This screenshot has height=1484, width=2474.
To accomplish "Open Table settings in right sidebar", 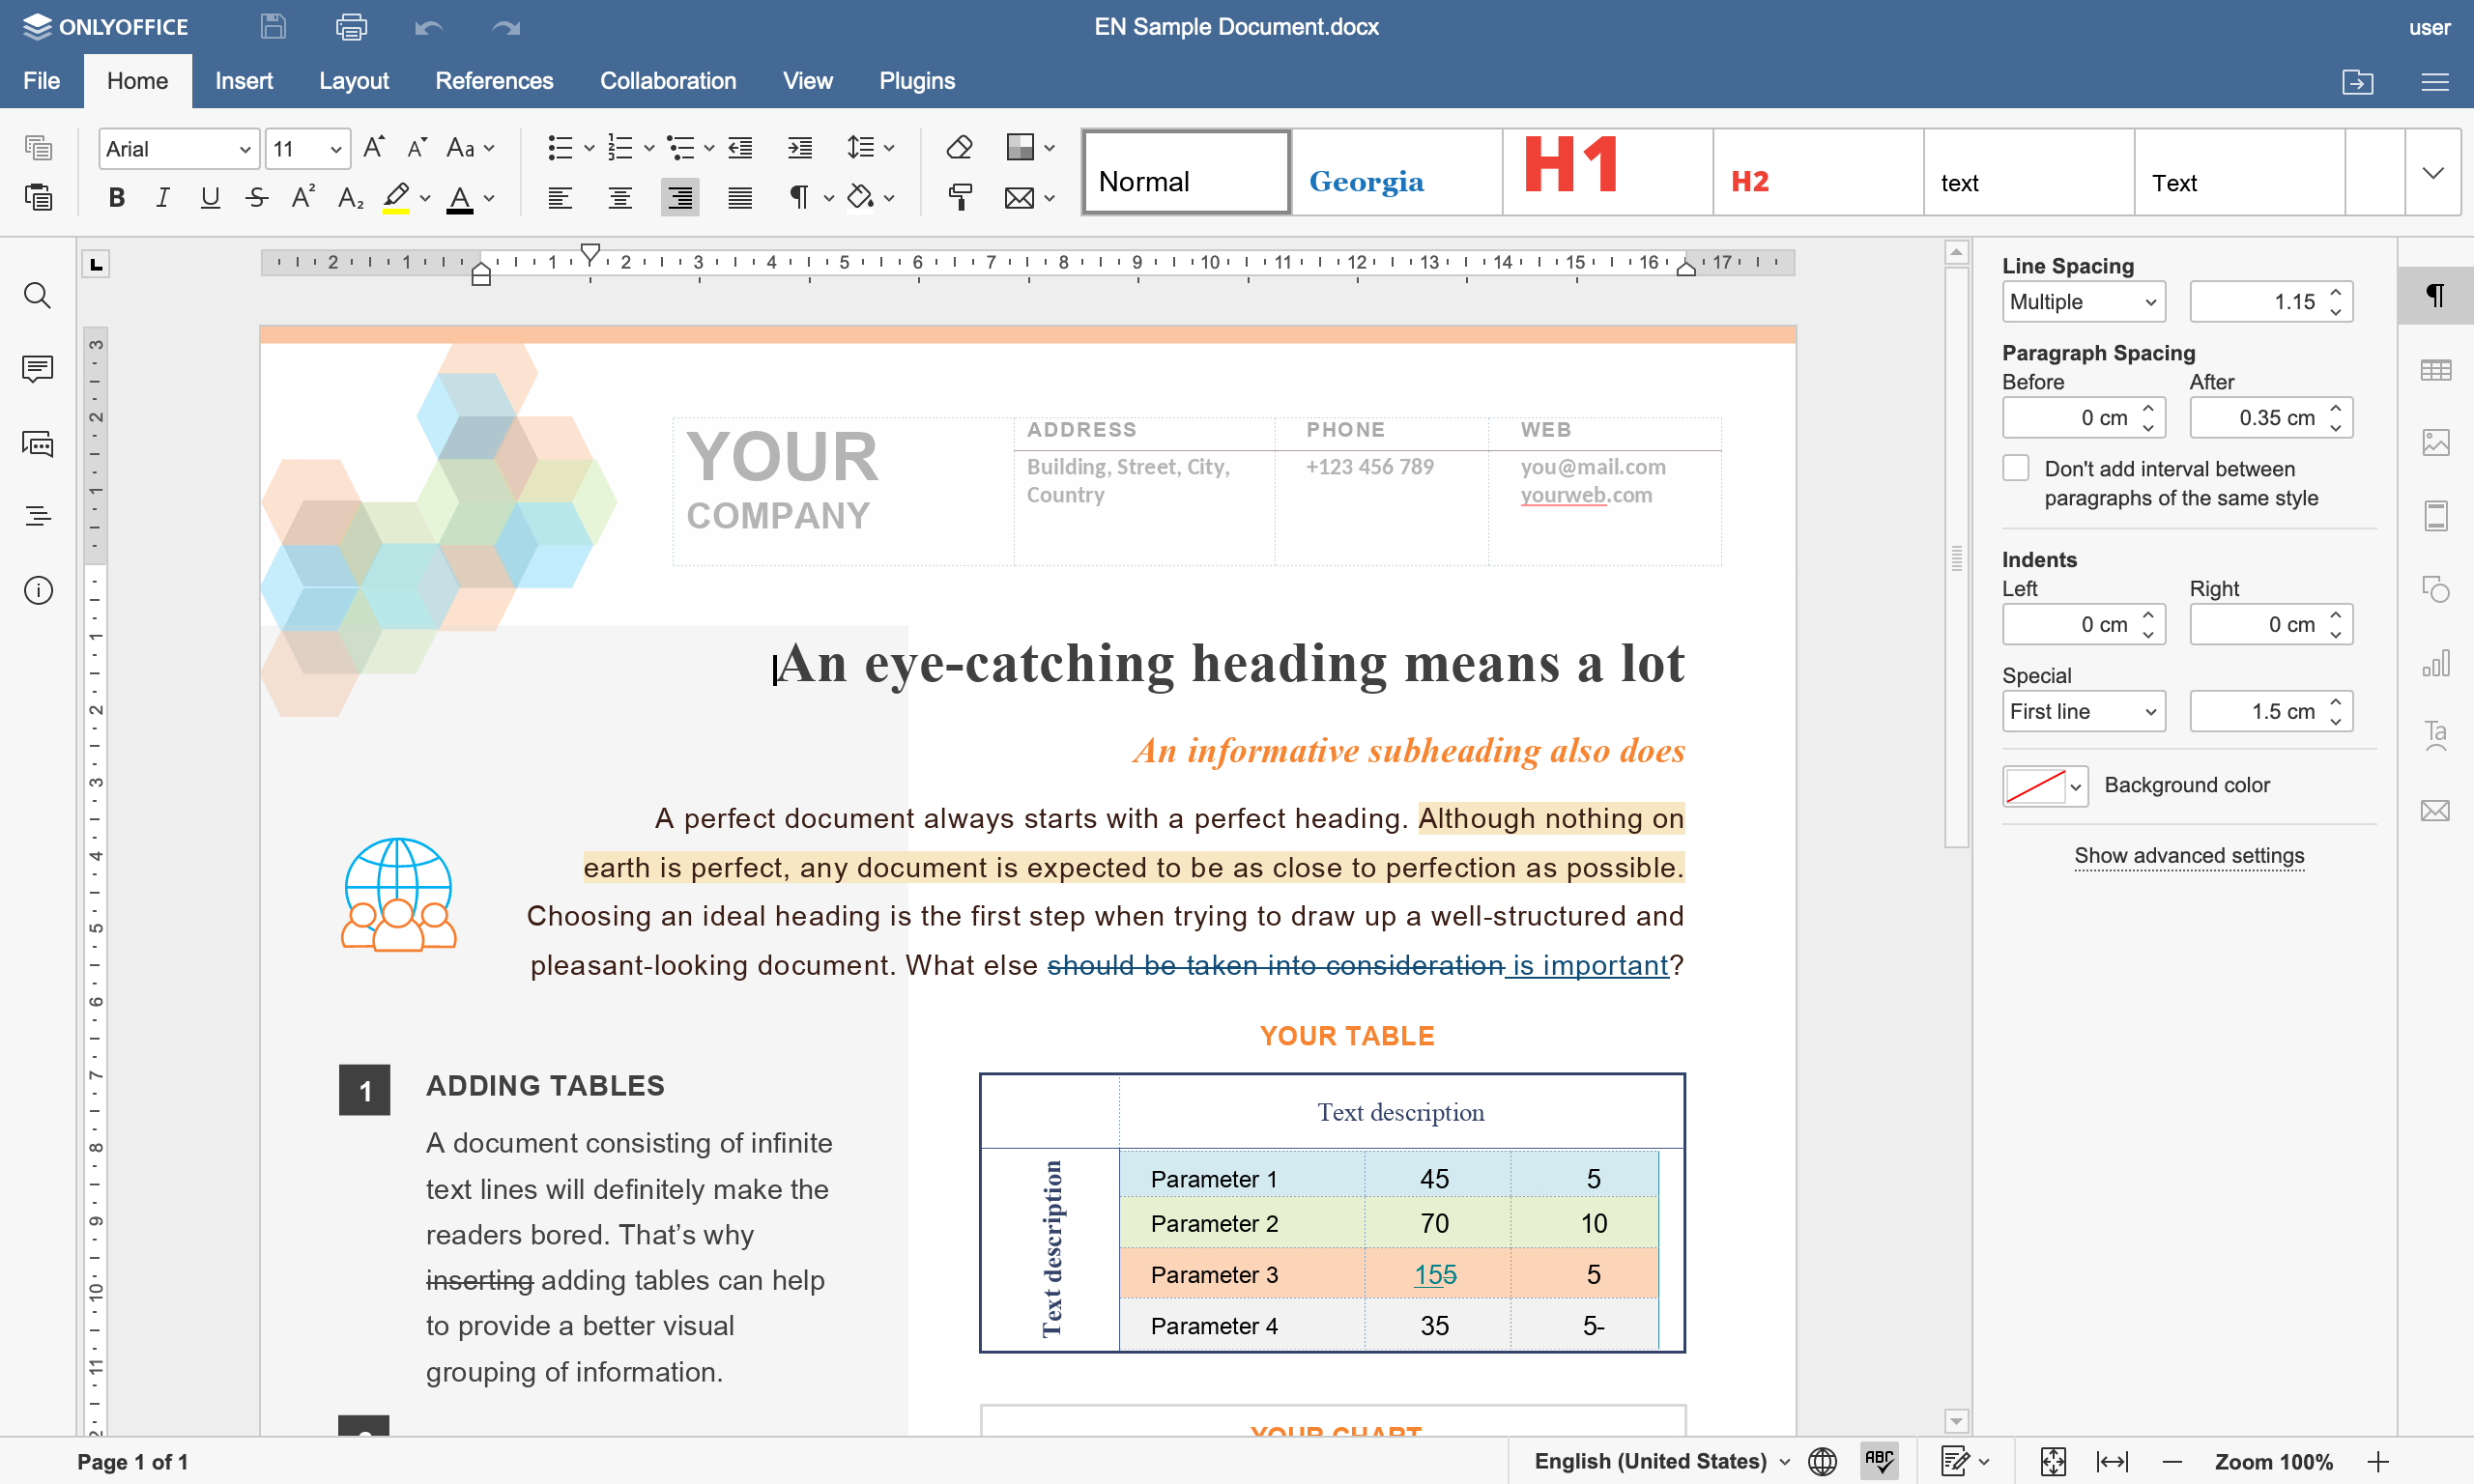I will [x=2435, y=370].
